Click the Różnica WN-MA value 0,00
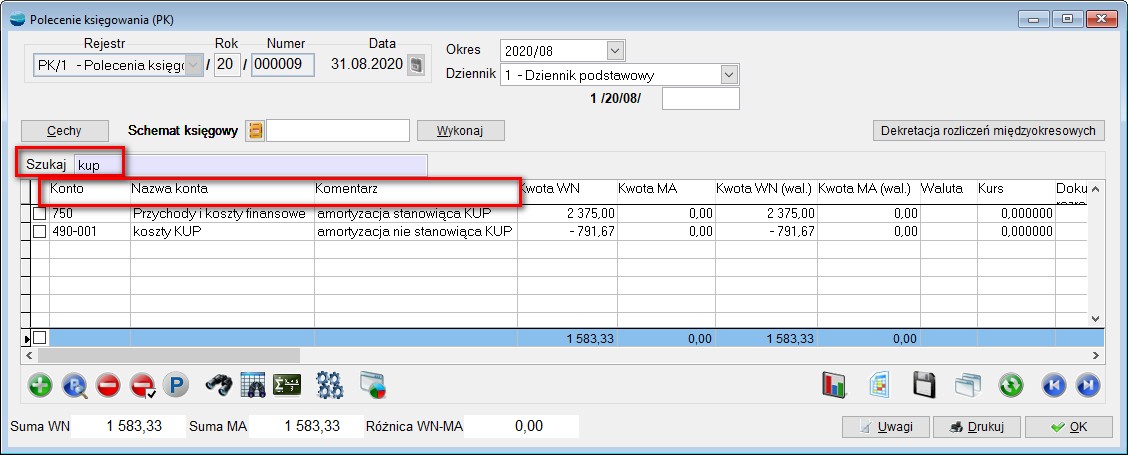Viewport: 1128px width, 455px height. coord(522,426)
